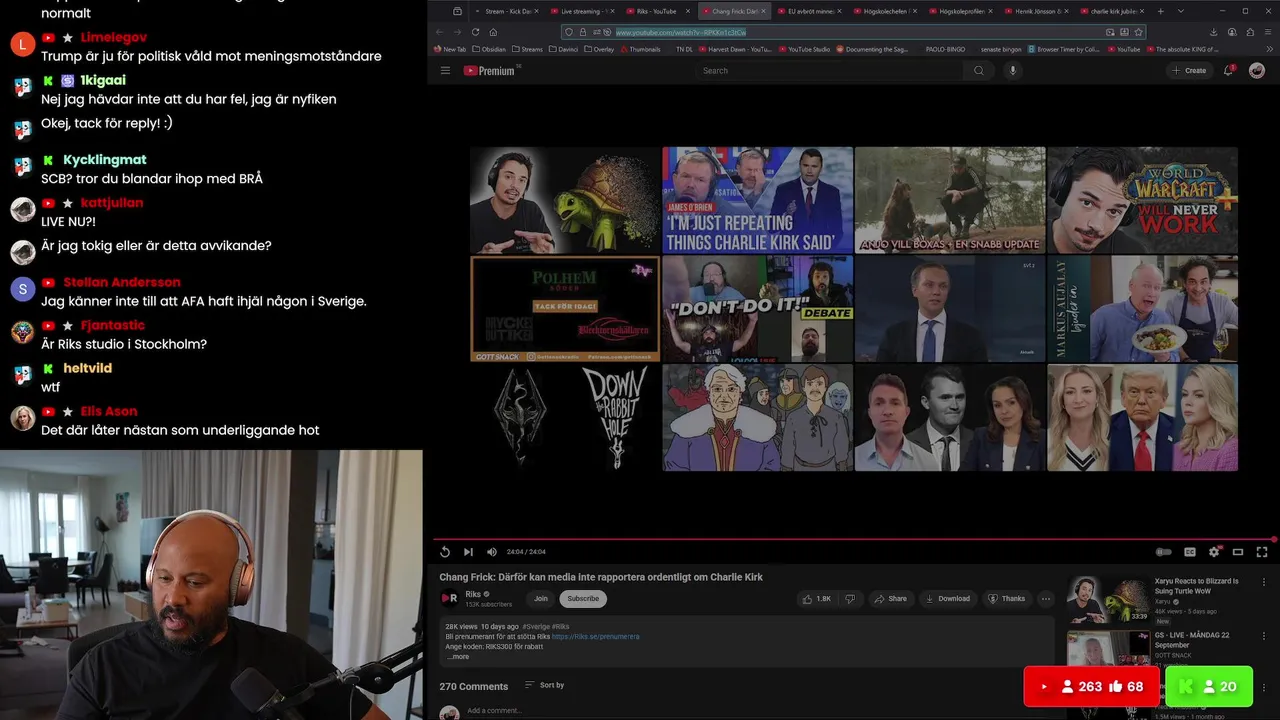The height and width of the screenshot is (720, 1280).
Task: Open the Create menu
Action: coord(1189,71)
